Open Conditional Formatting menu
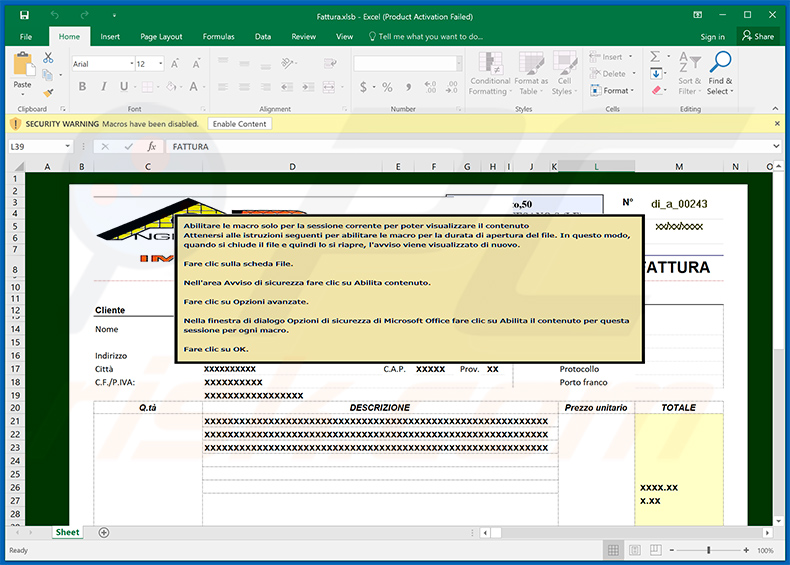This screenshot has width=790, height=565. click(x=490, y=74)
